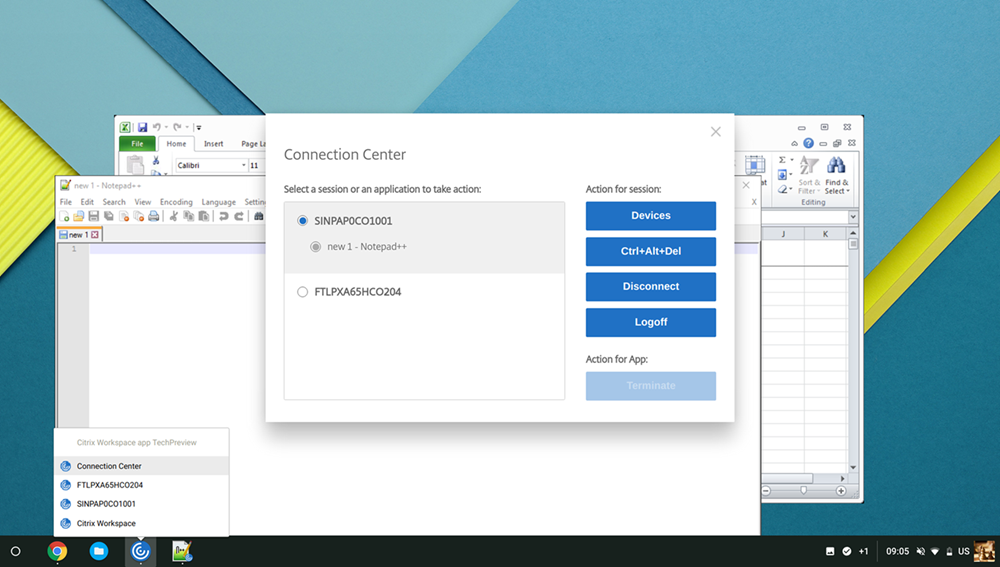Click Notepad++ Save All toolbar icon
The width and height of the screenshot is (1000, 567).
pos(108,216)
